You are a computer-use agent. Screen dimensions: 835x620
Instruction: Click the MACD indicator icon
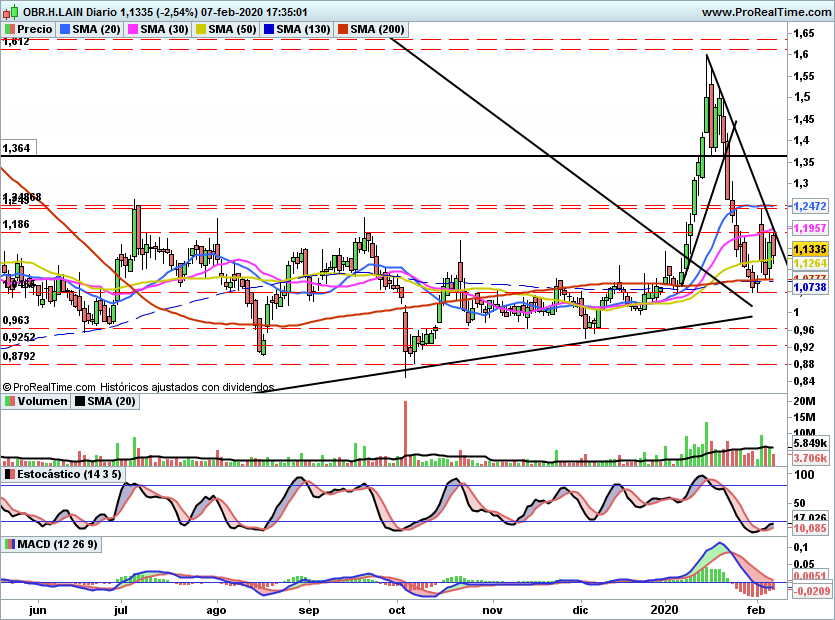click(10, 544)
